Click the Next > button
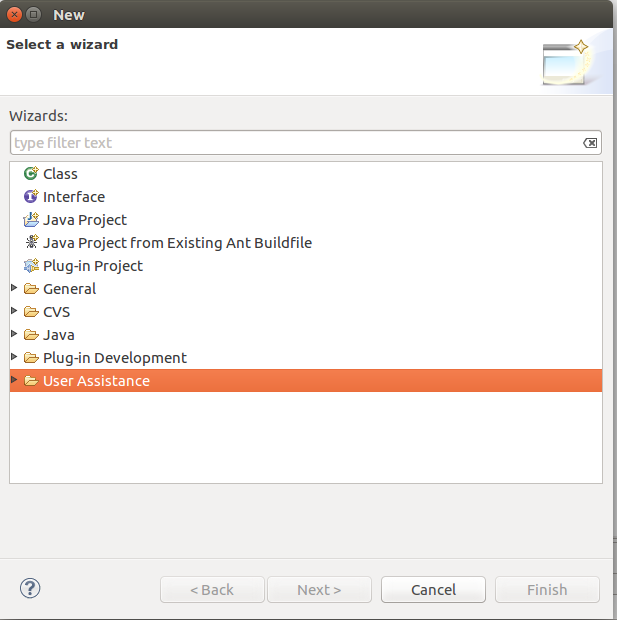This screenshot has height=620, width=617. click(319, 590)
